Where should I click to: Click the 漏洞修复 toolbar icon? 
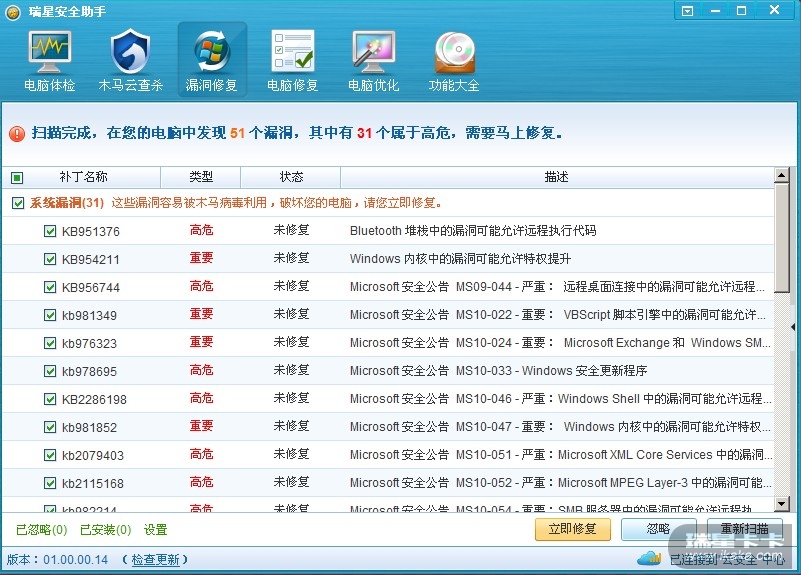pyautogui.click(x=212, y=61)
